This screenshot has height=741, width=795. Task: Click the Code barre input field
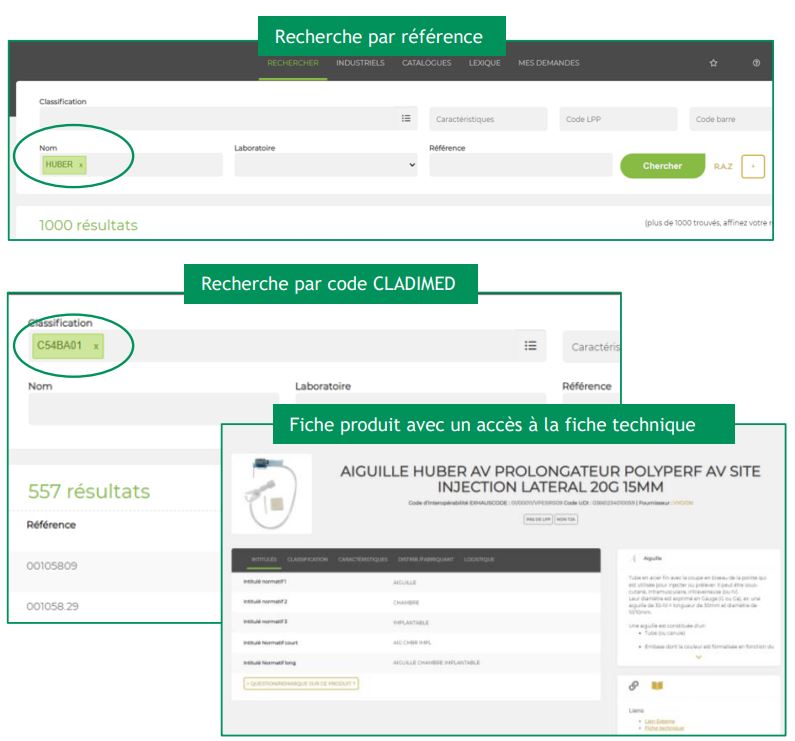(730, 119)
